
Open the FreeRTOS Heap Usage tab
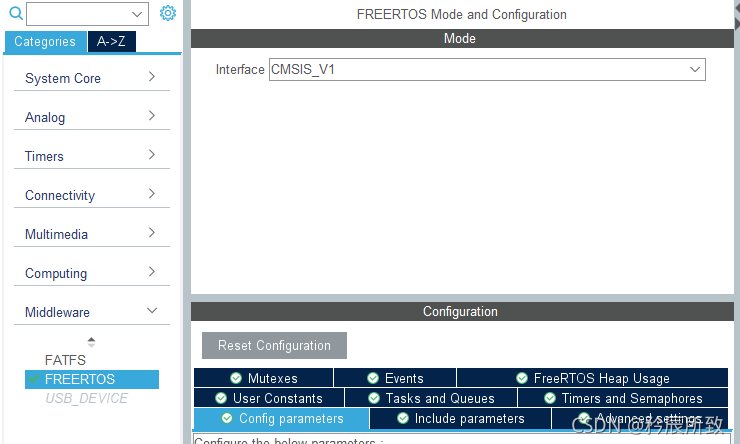click(x=592, y=378)
